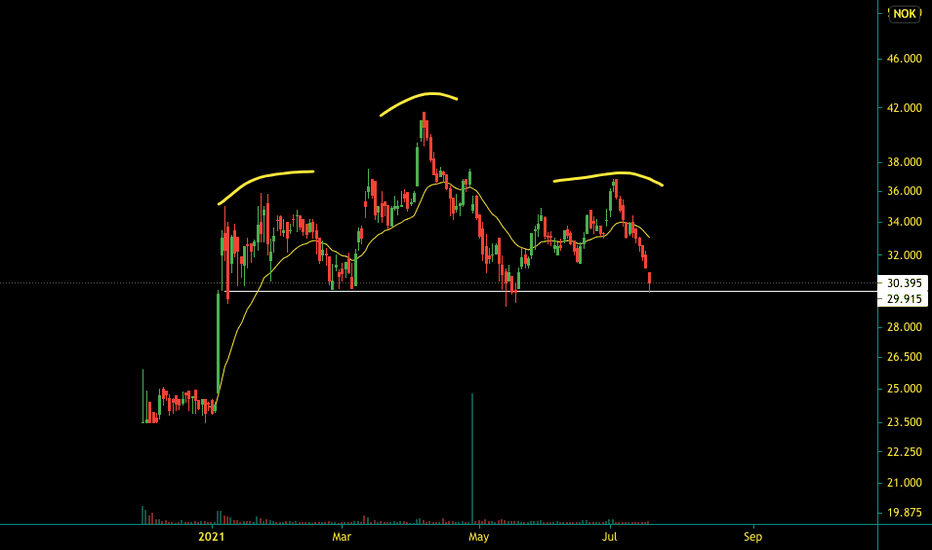The width and height of the screenshot is (932, 550).
Task: Click the Sep label on time axis
Action: [752, 537]
